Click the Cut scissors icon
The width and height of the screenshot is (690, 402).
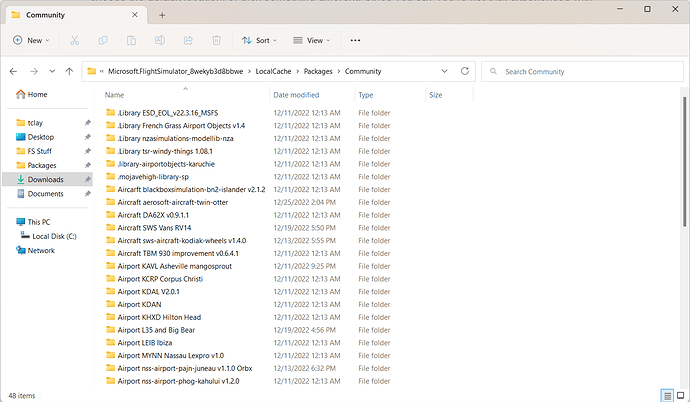(74, 40)
